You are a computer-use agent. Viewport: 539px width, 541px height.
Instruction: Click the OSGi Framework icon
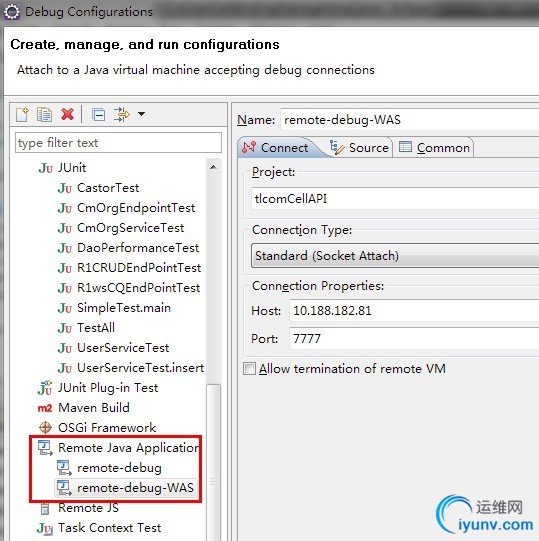tap(45, 428)
